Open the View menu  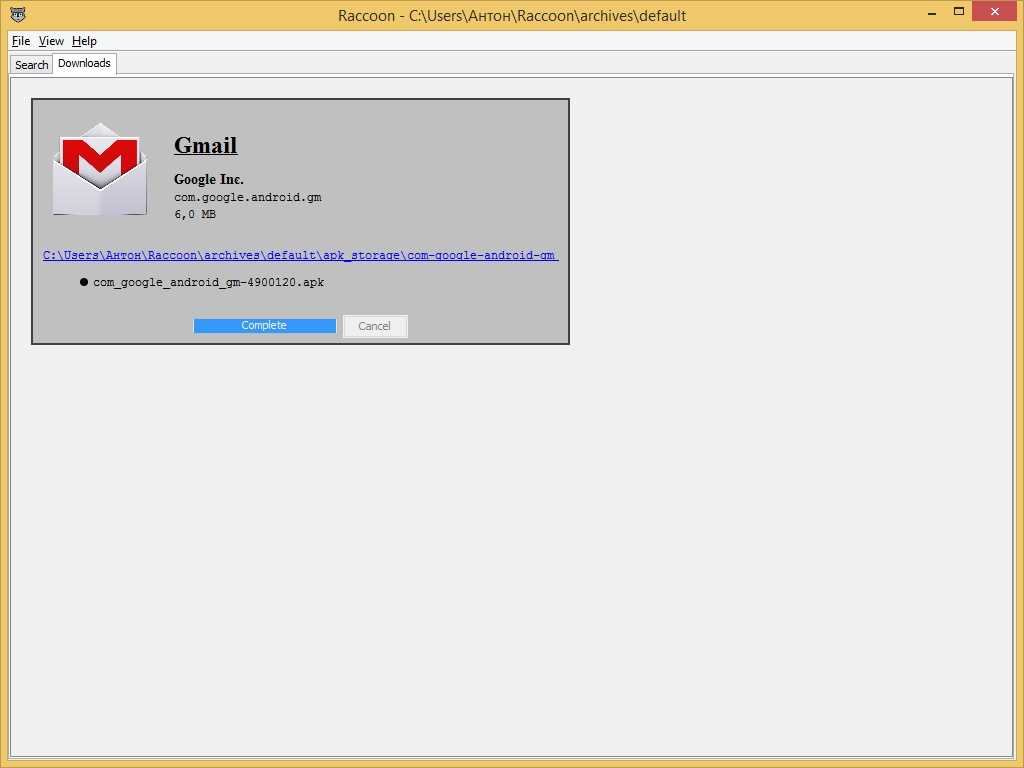tap(51, 41)
